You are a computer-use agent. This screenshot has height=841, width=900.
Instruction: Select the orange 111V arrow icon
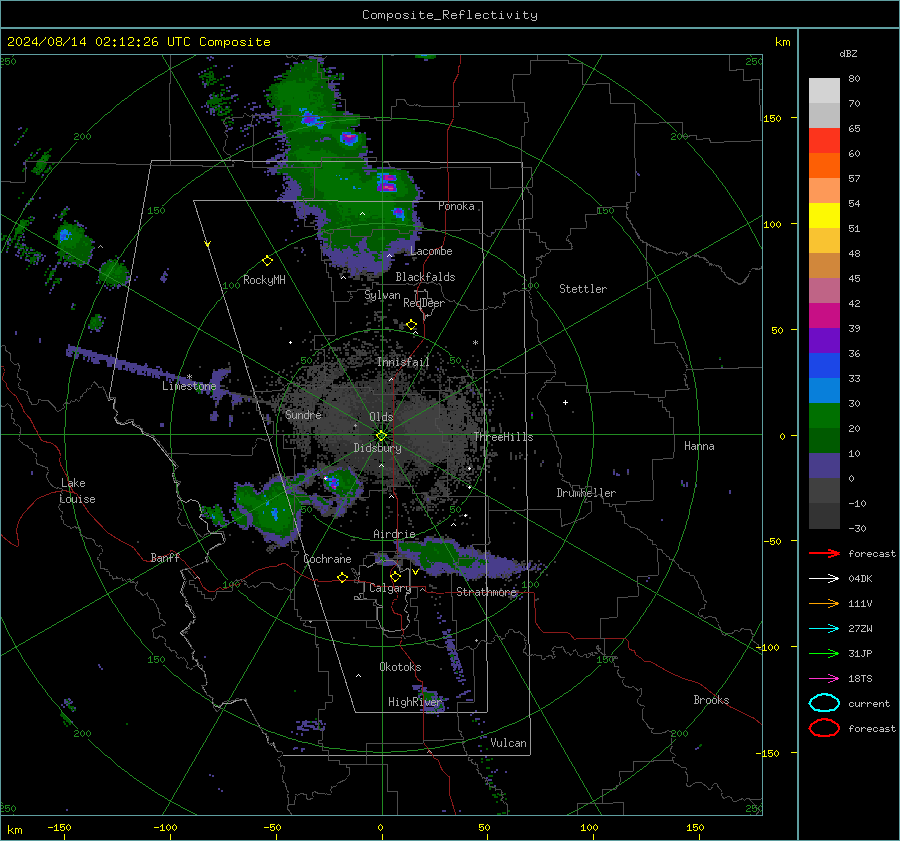(x=824, y=603)
